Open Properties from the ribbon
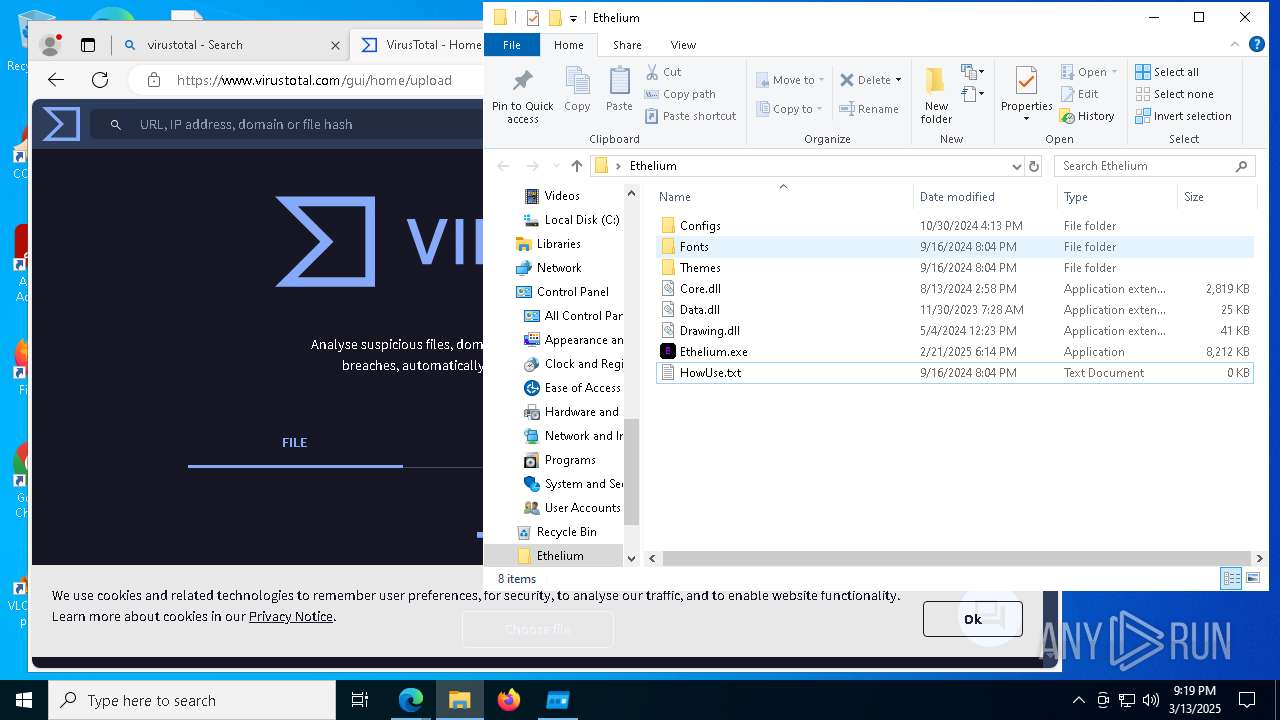The height and width of the screenshot is (720, 1280). [1026, 95]
